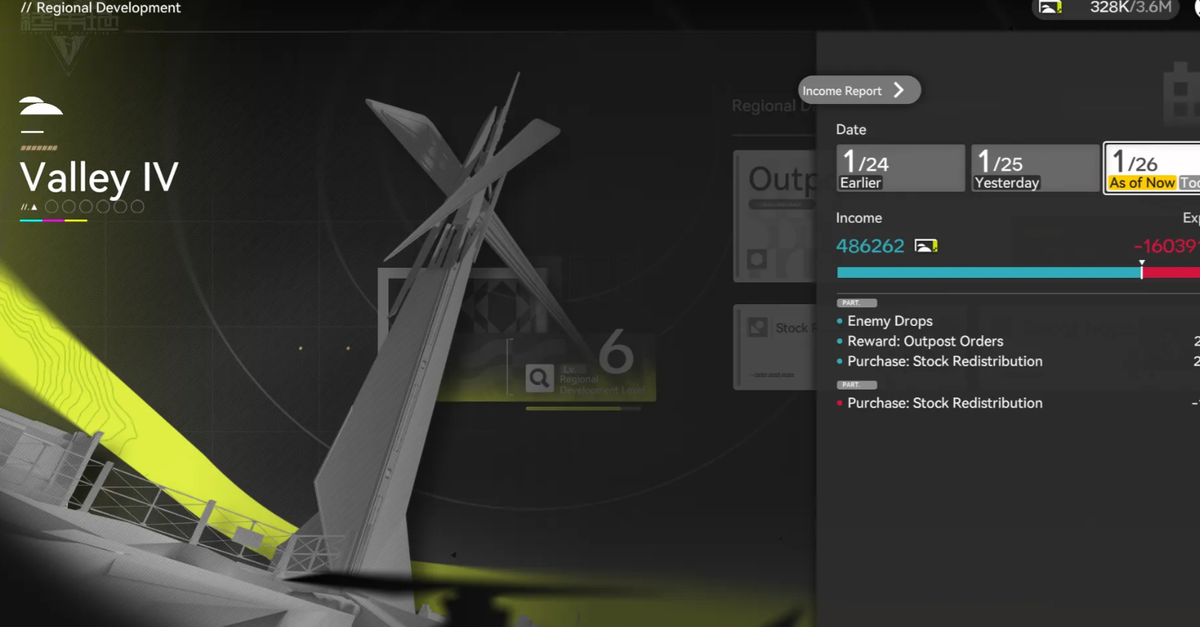
Task: Select the 1/24 Earlier date tab
Action: click(901, 168)
